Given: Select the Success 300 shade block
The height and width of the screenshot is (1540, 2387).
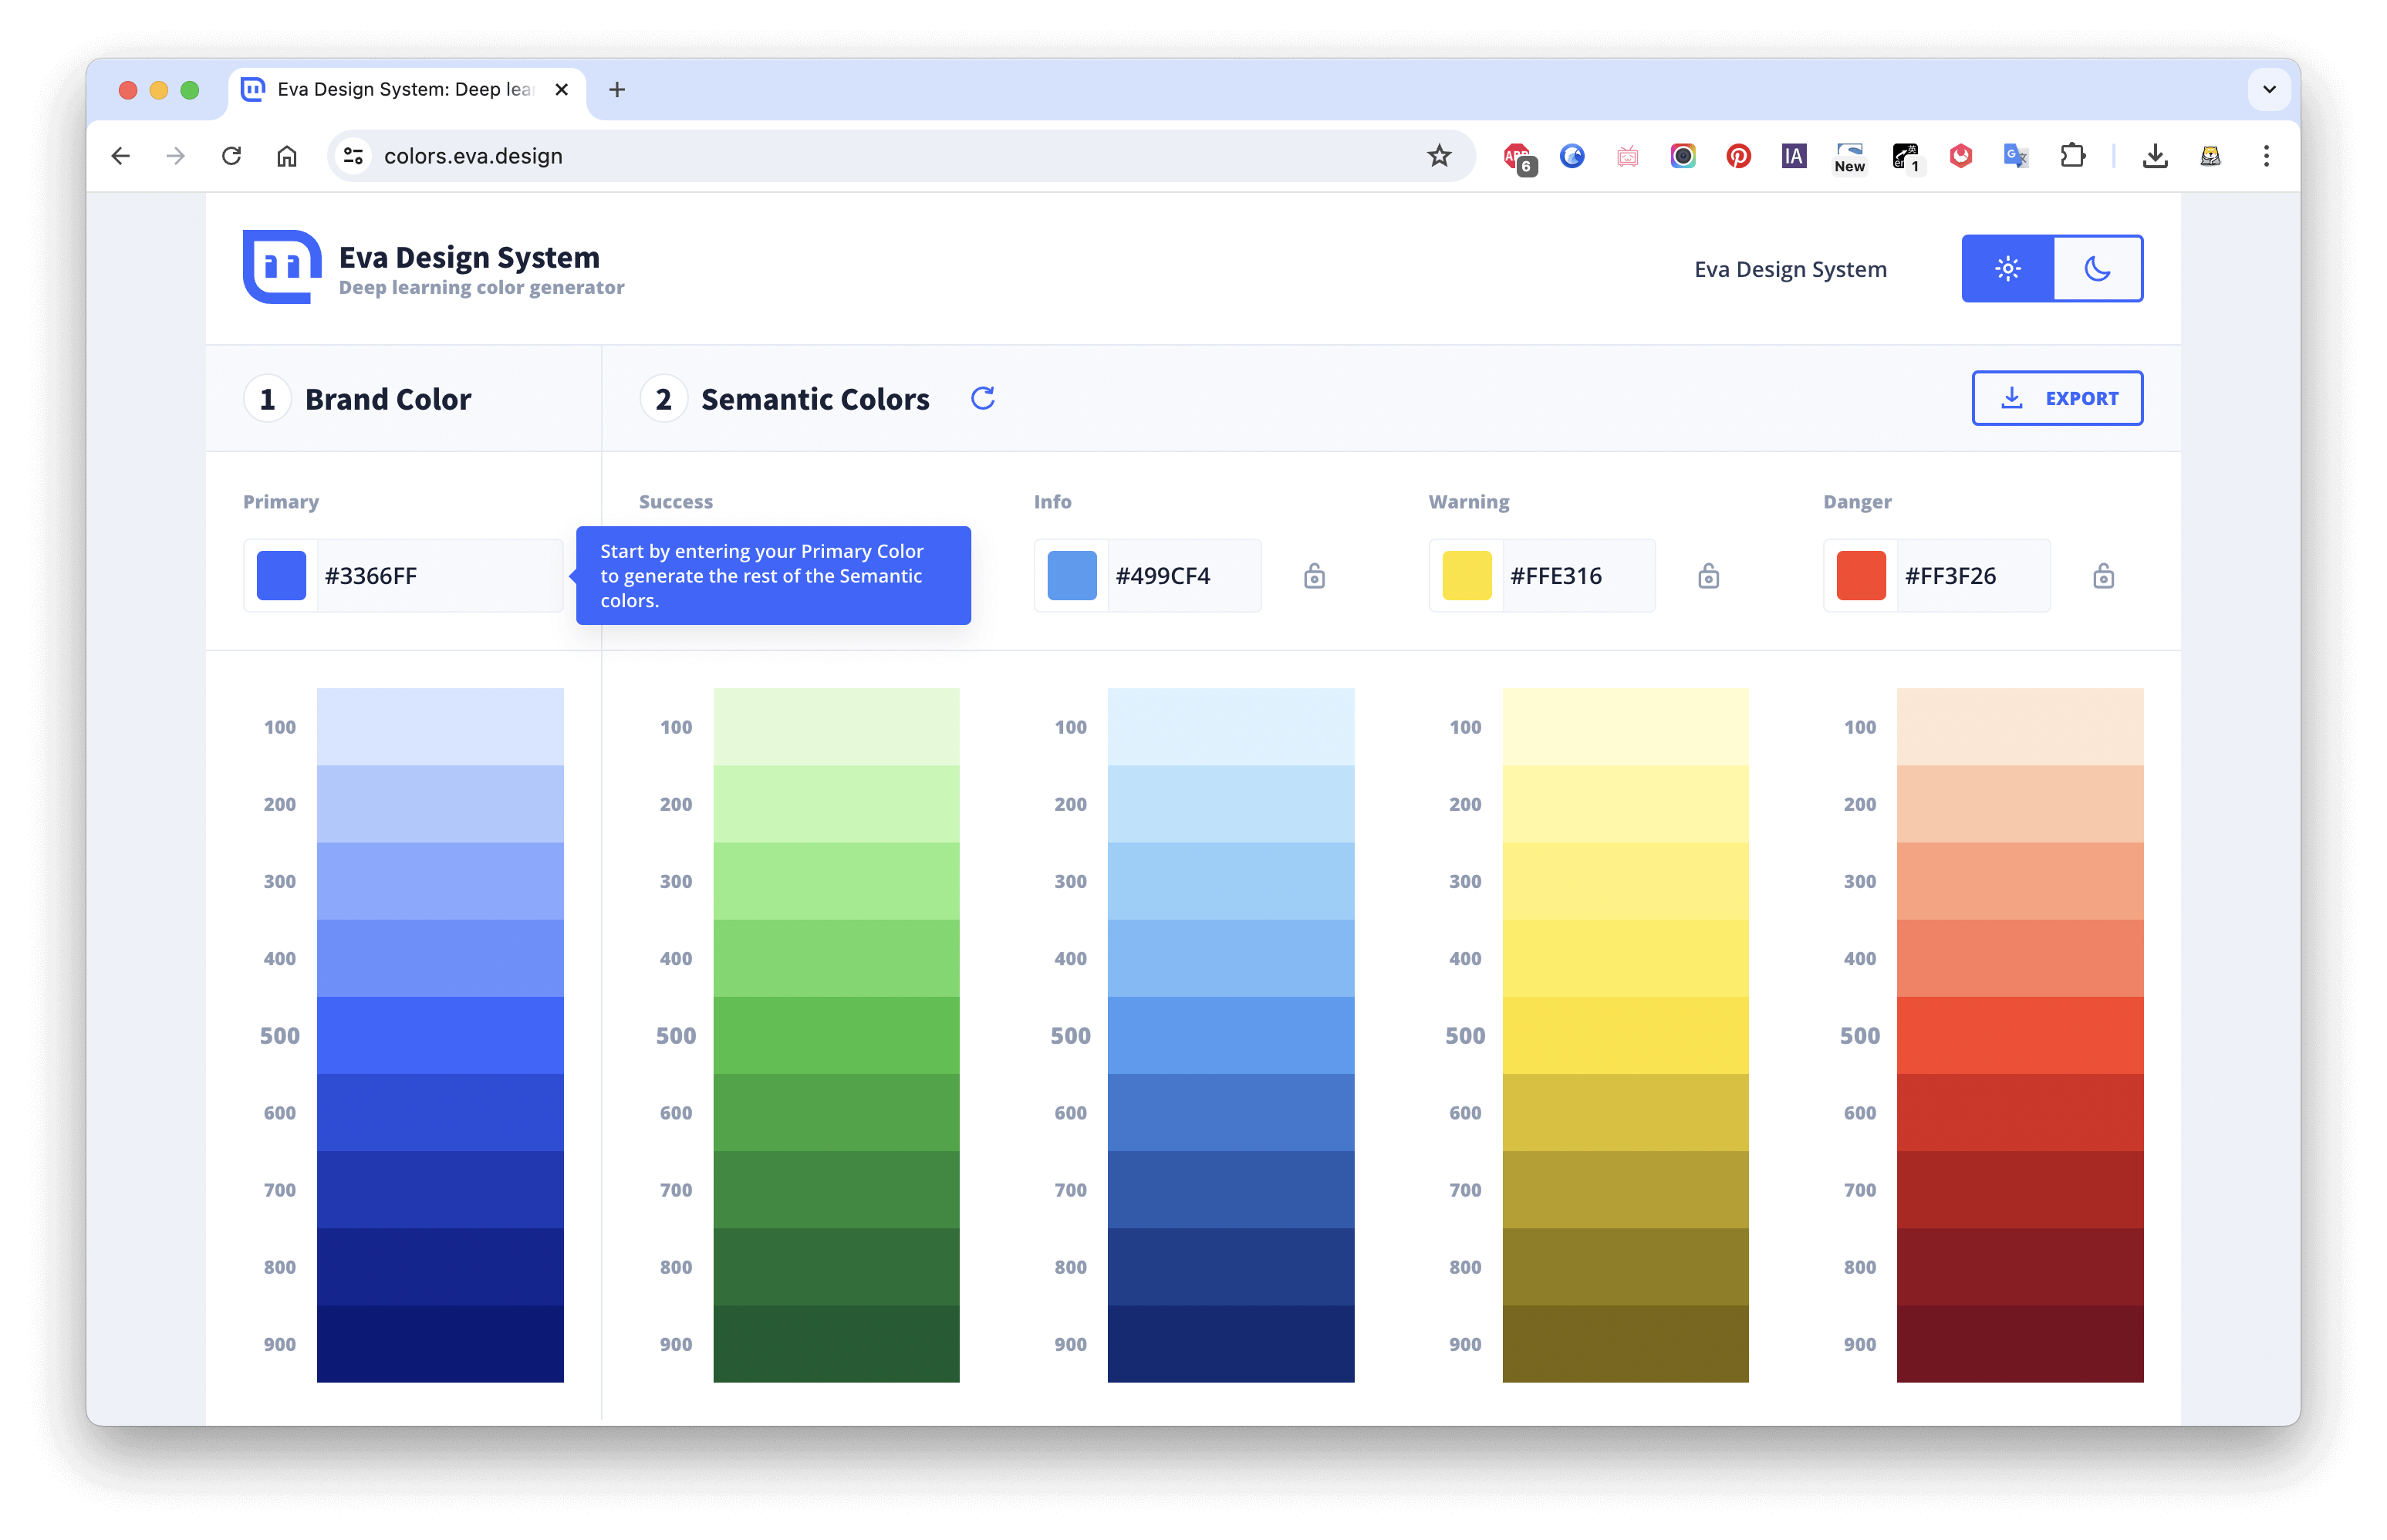Looking at the screenshot, I should tap(836, 881).
